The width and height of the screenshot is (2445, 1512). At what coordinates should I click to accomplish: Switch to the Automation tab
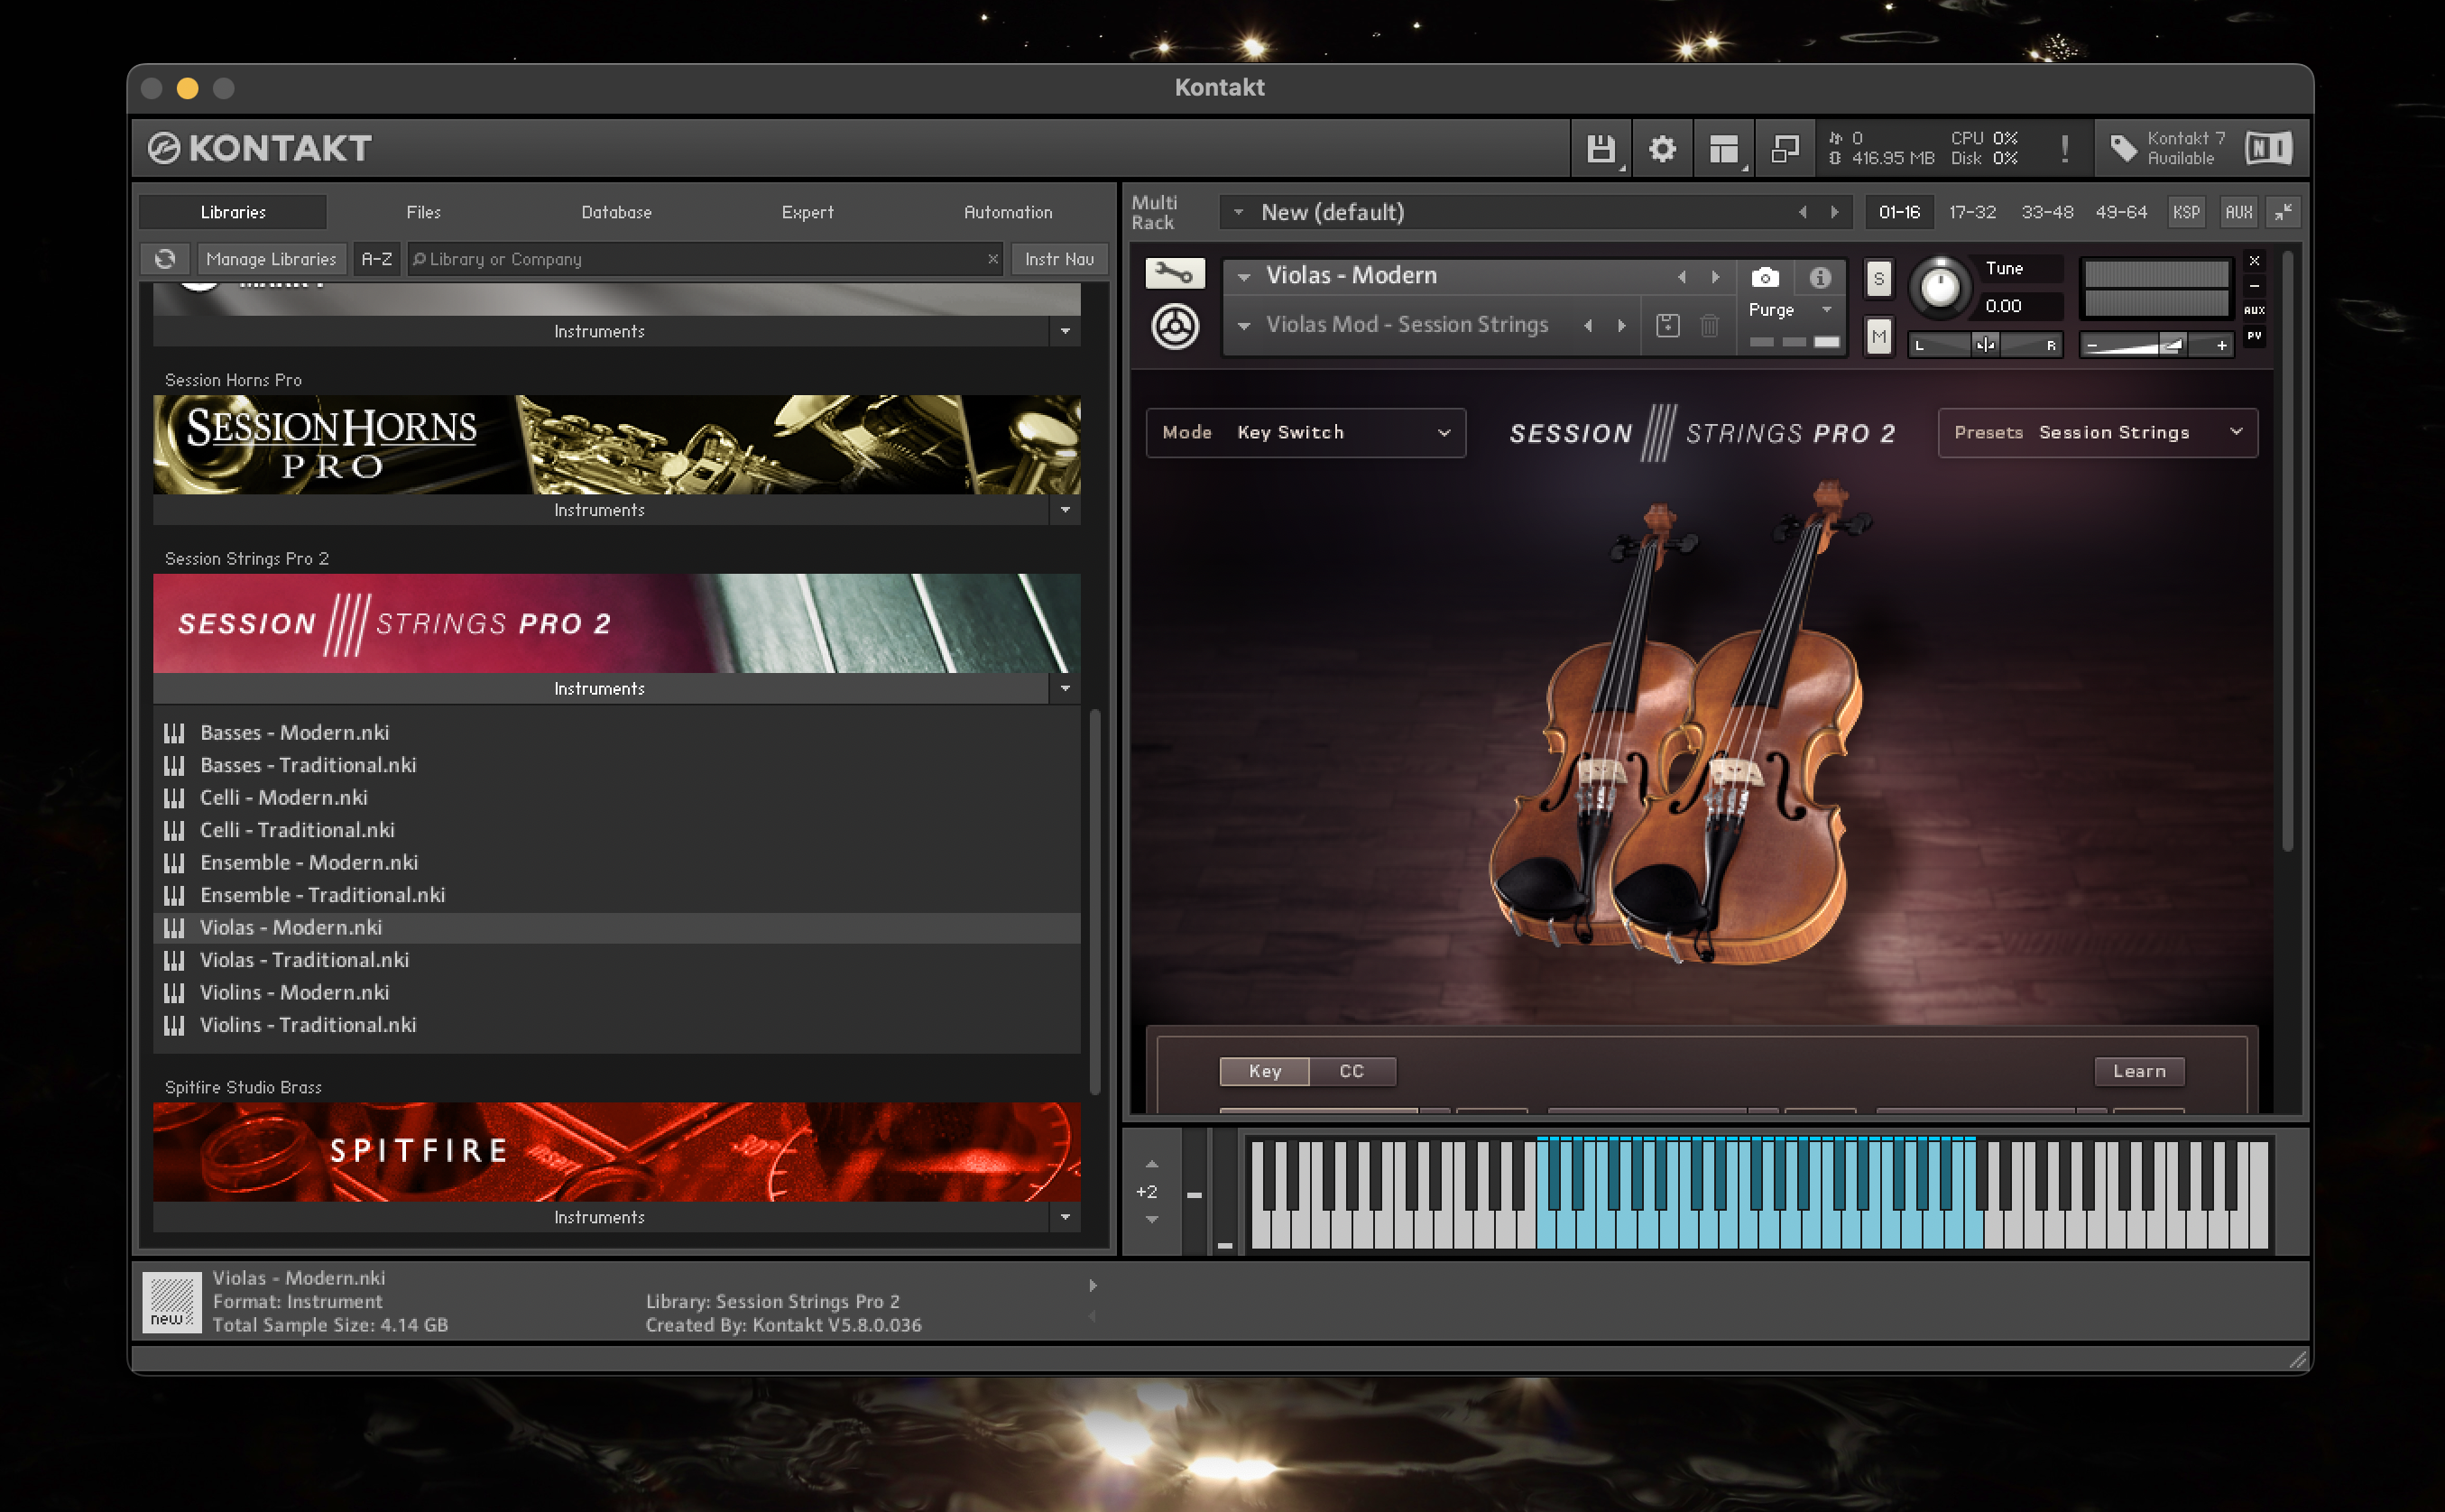coord(1007,212)
